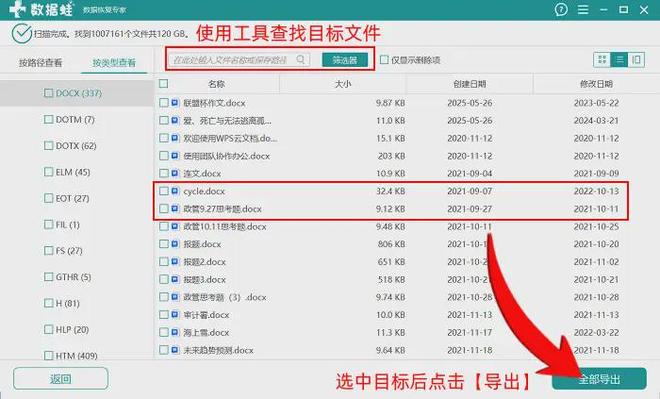Open the hamburger menu in title bar
Viewport: 660px width, 399px height.
pos(583,9)
